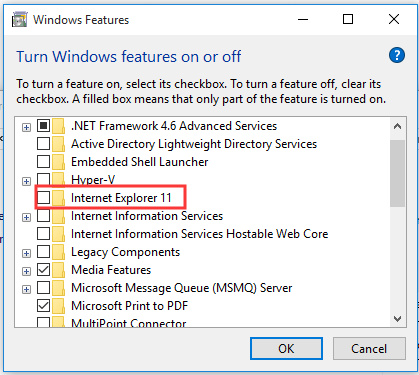Image resolution: width=419 pixels, height=375 pixels.
Task: Click the IIS Hostable Web Core folder icon
Action: (58, 234)
